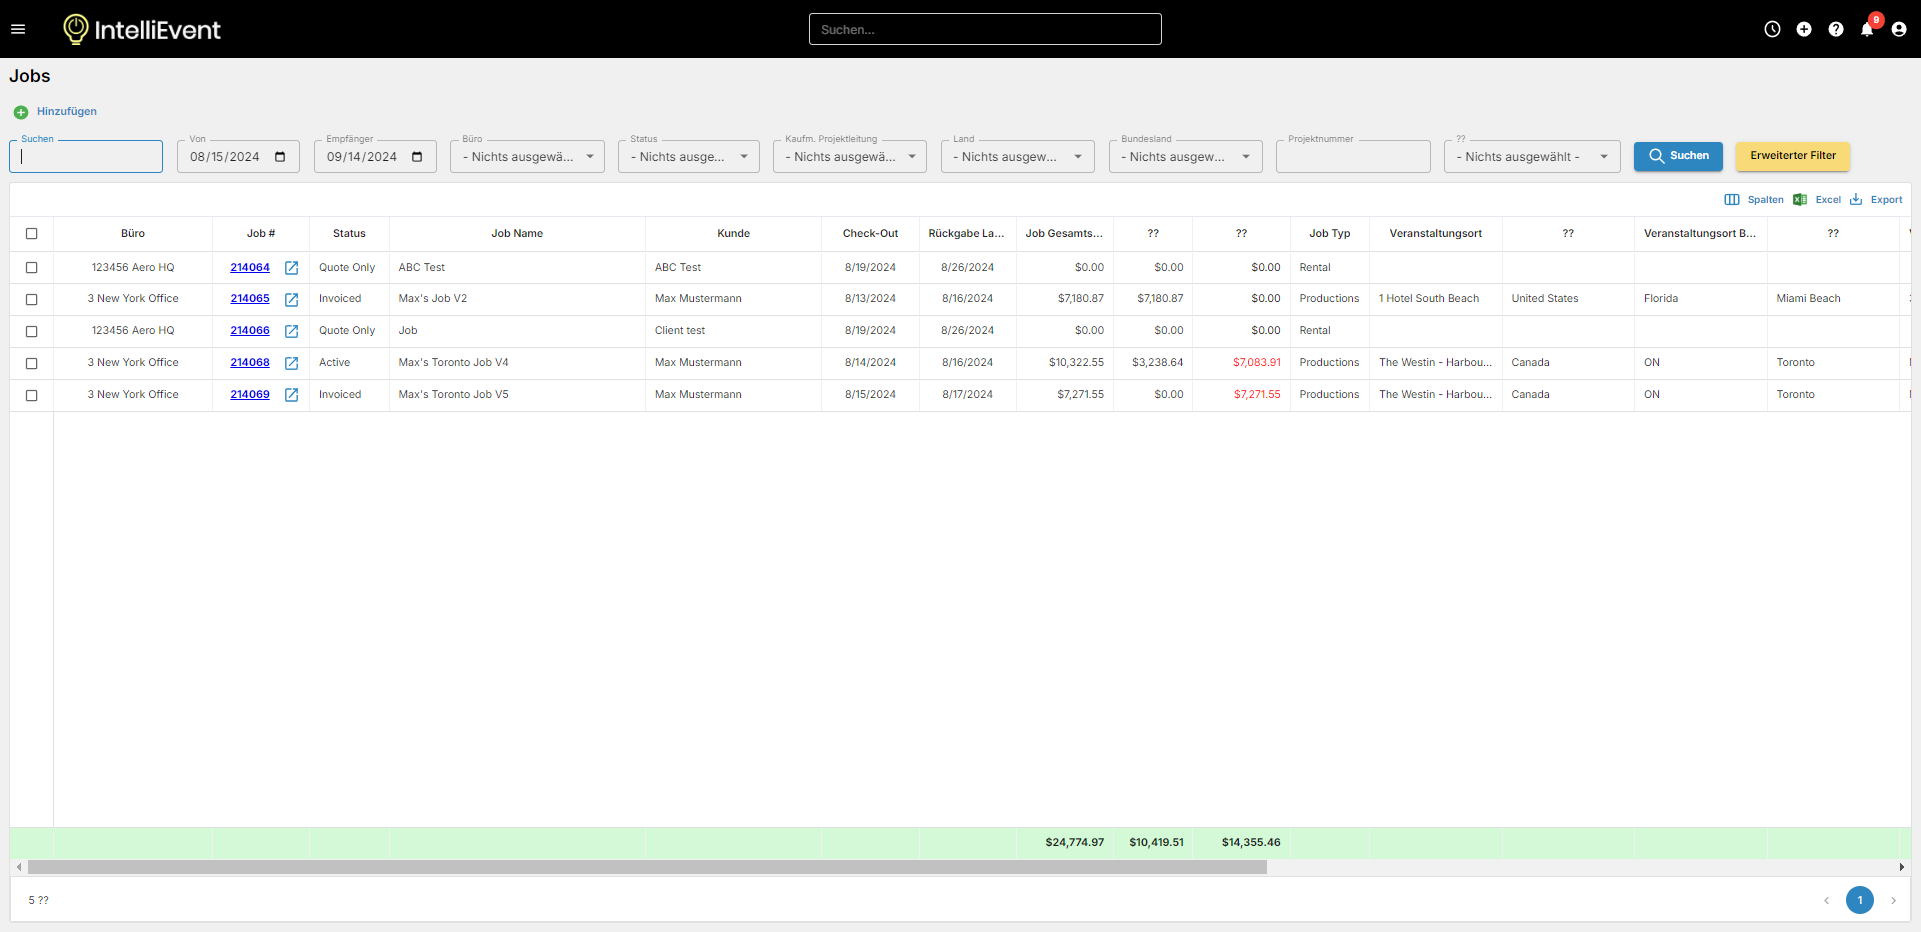Click the blue Suchen button
The width and height of the screenshot is (1921, 932).
tap(1678, 156)
